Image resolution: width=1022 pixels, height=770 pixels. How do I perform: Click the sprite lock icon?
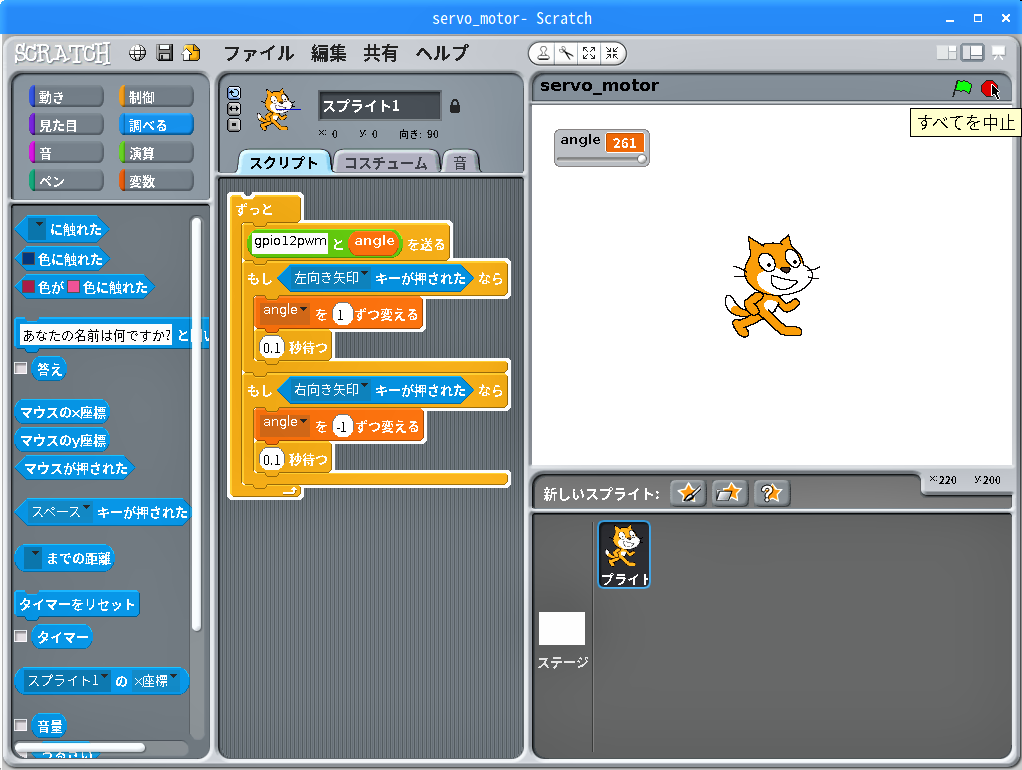(x=455, y=106)
